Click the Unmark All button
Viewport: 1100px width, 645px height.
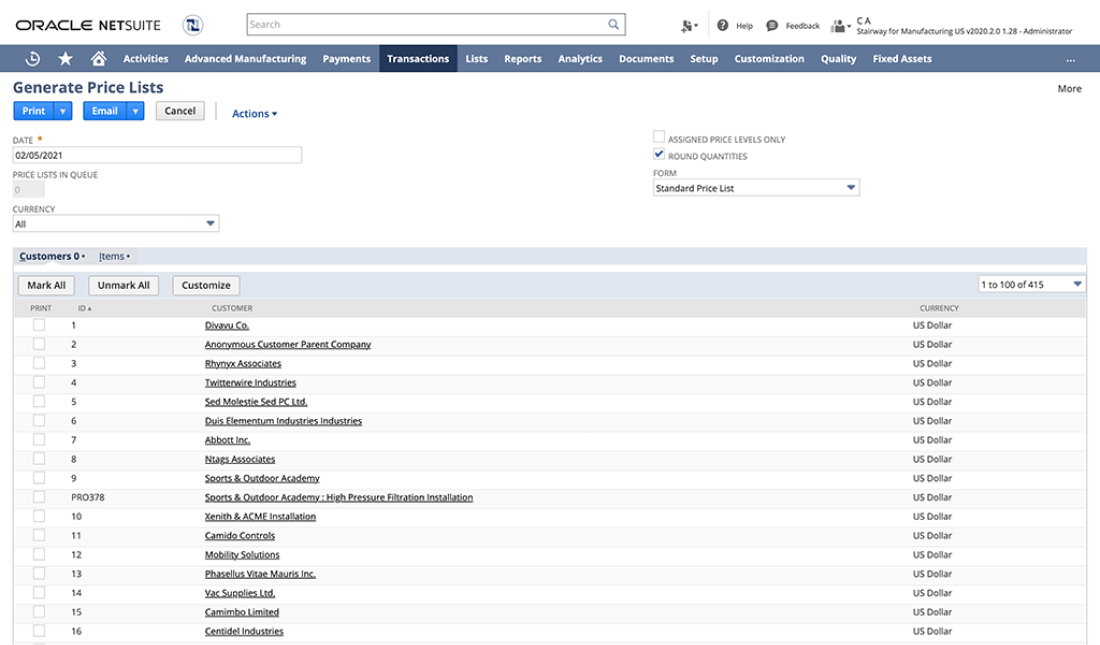tap(123, 285)
